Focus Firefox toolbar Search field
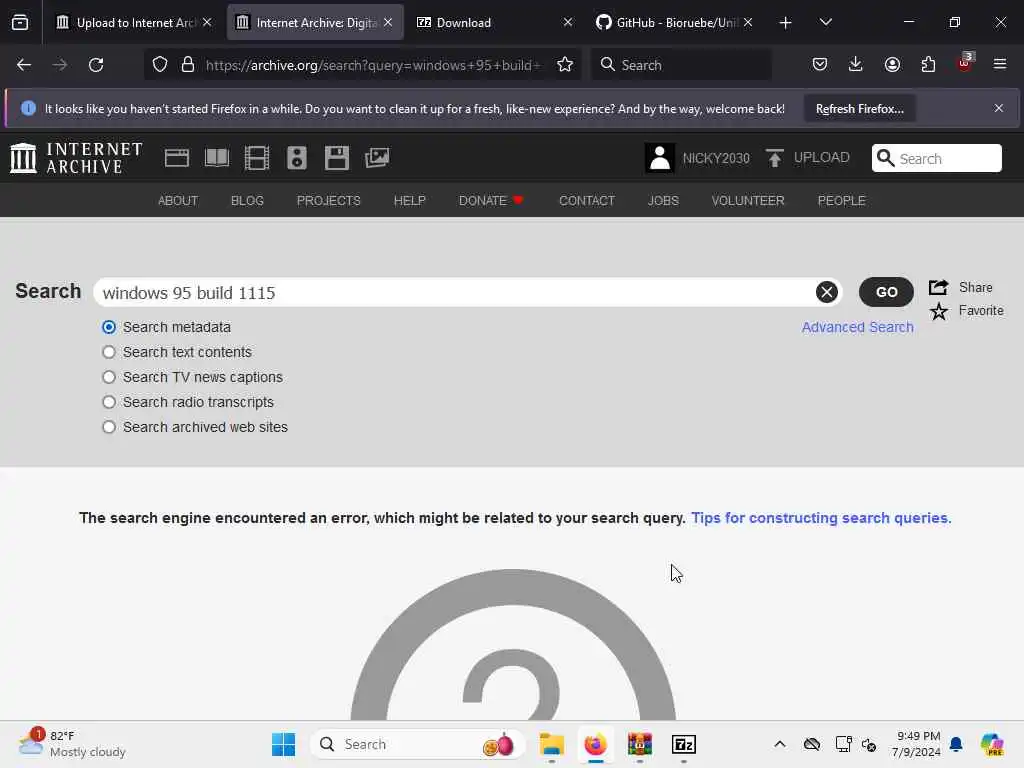The height and width of the screenshot is (768, 1024). 681,65
